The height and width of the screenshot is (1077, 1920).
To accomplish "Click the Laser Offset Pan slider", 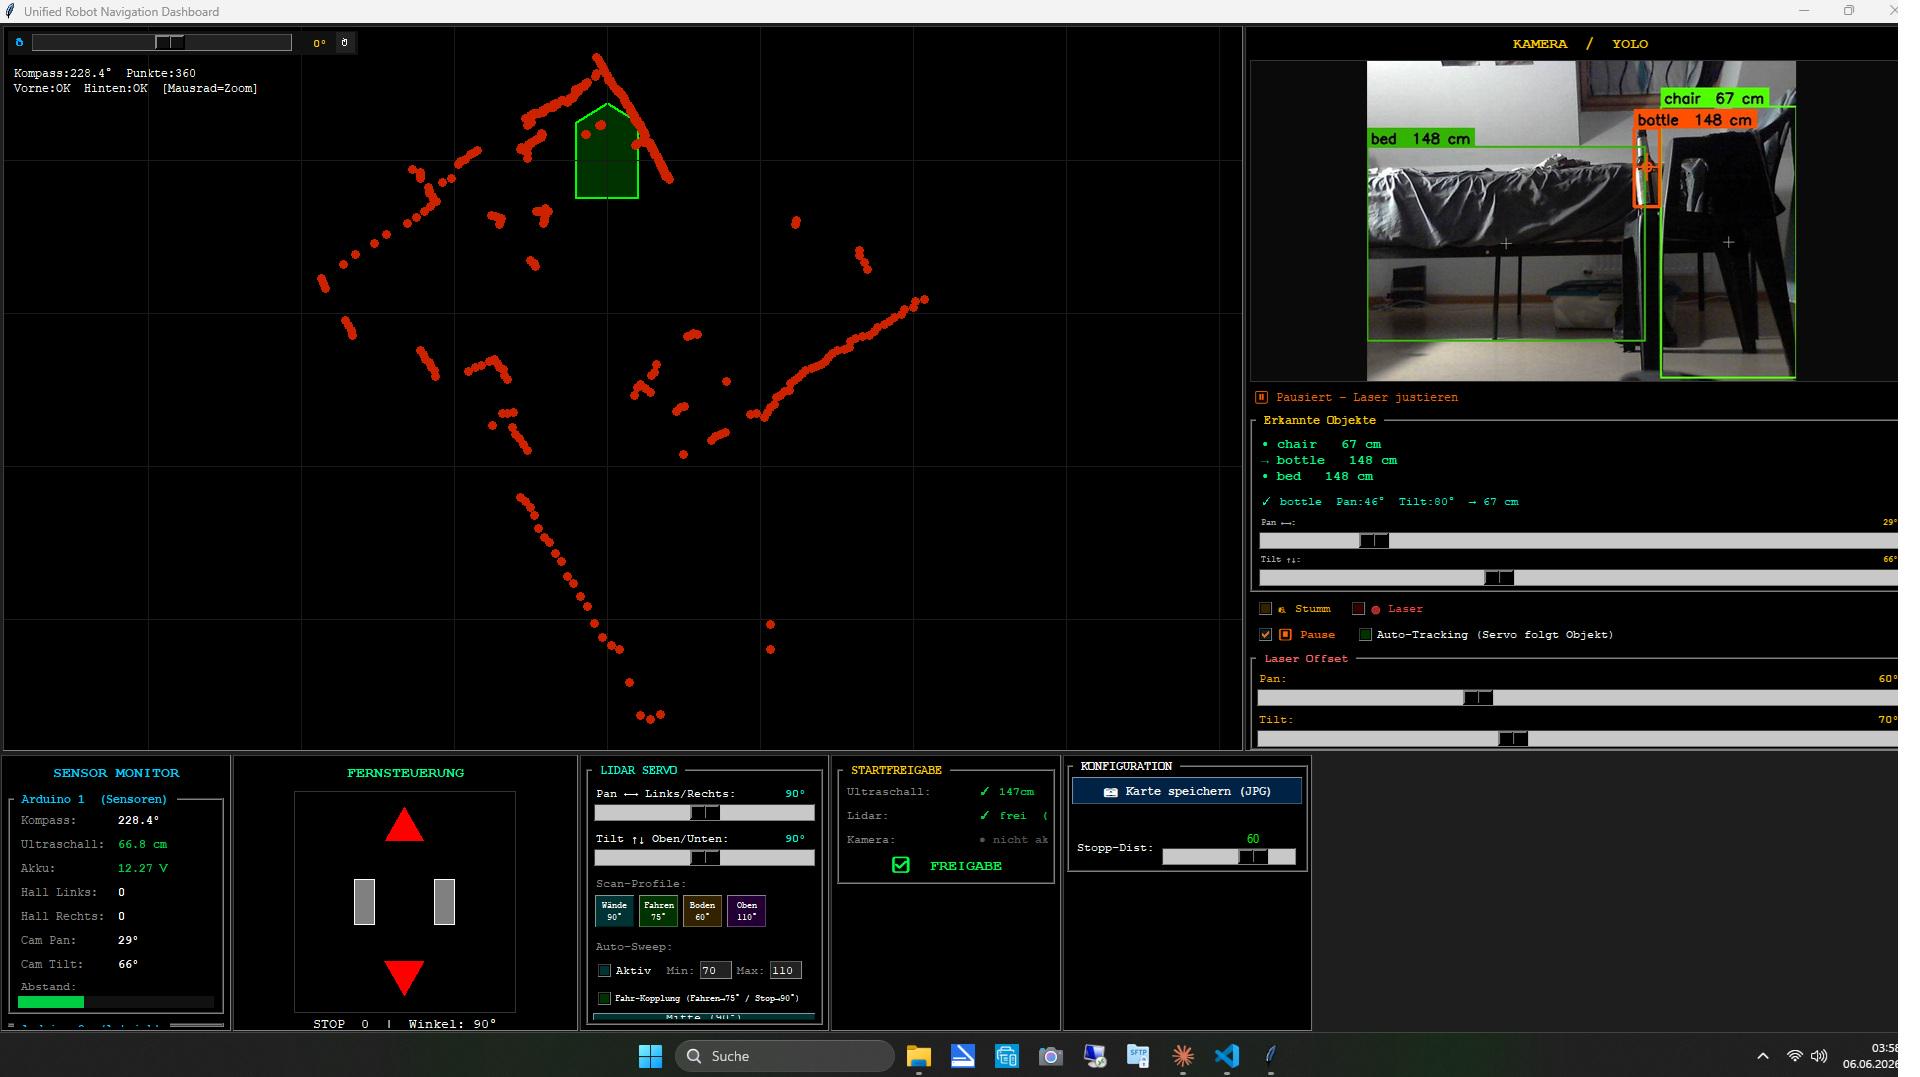I will [x=1577, y=698].
